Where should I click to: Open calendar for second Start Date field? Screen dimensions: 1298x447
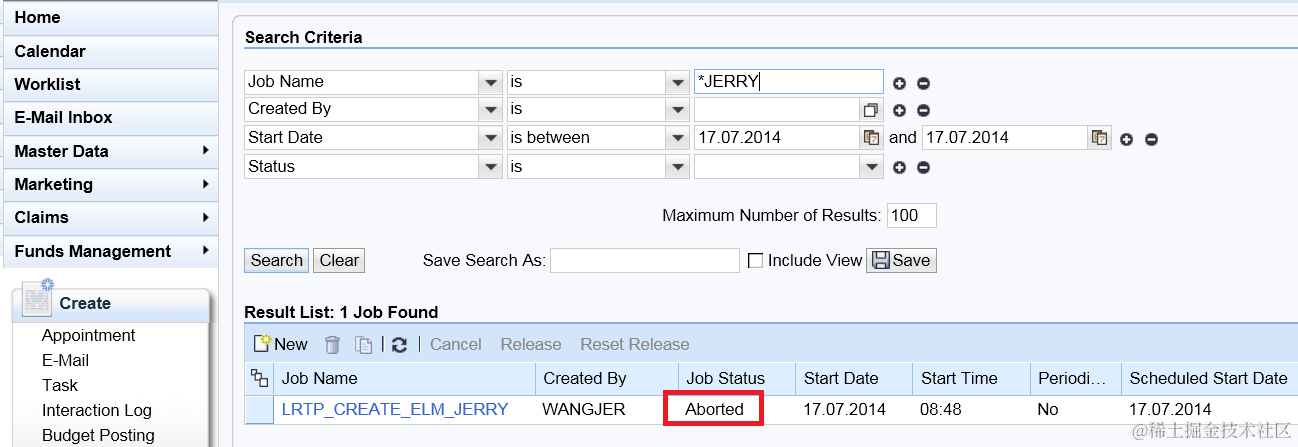click(1100, 138)
